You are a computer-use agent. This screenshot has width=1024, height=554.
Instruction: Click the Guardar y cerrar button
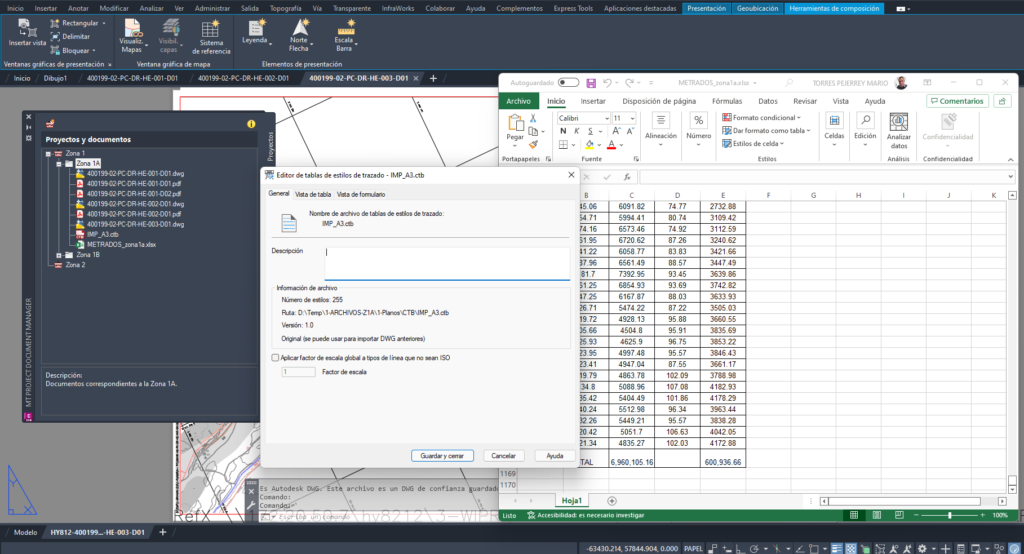pyautogui.click(x=442, y=455)
